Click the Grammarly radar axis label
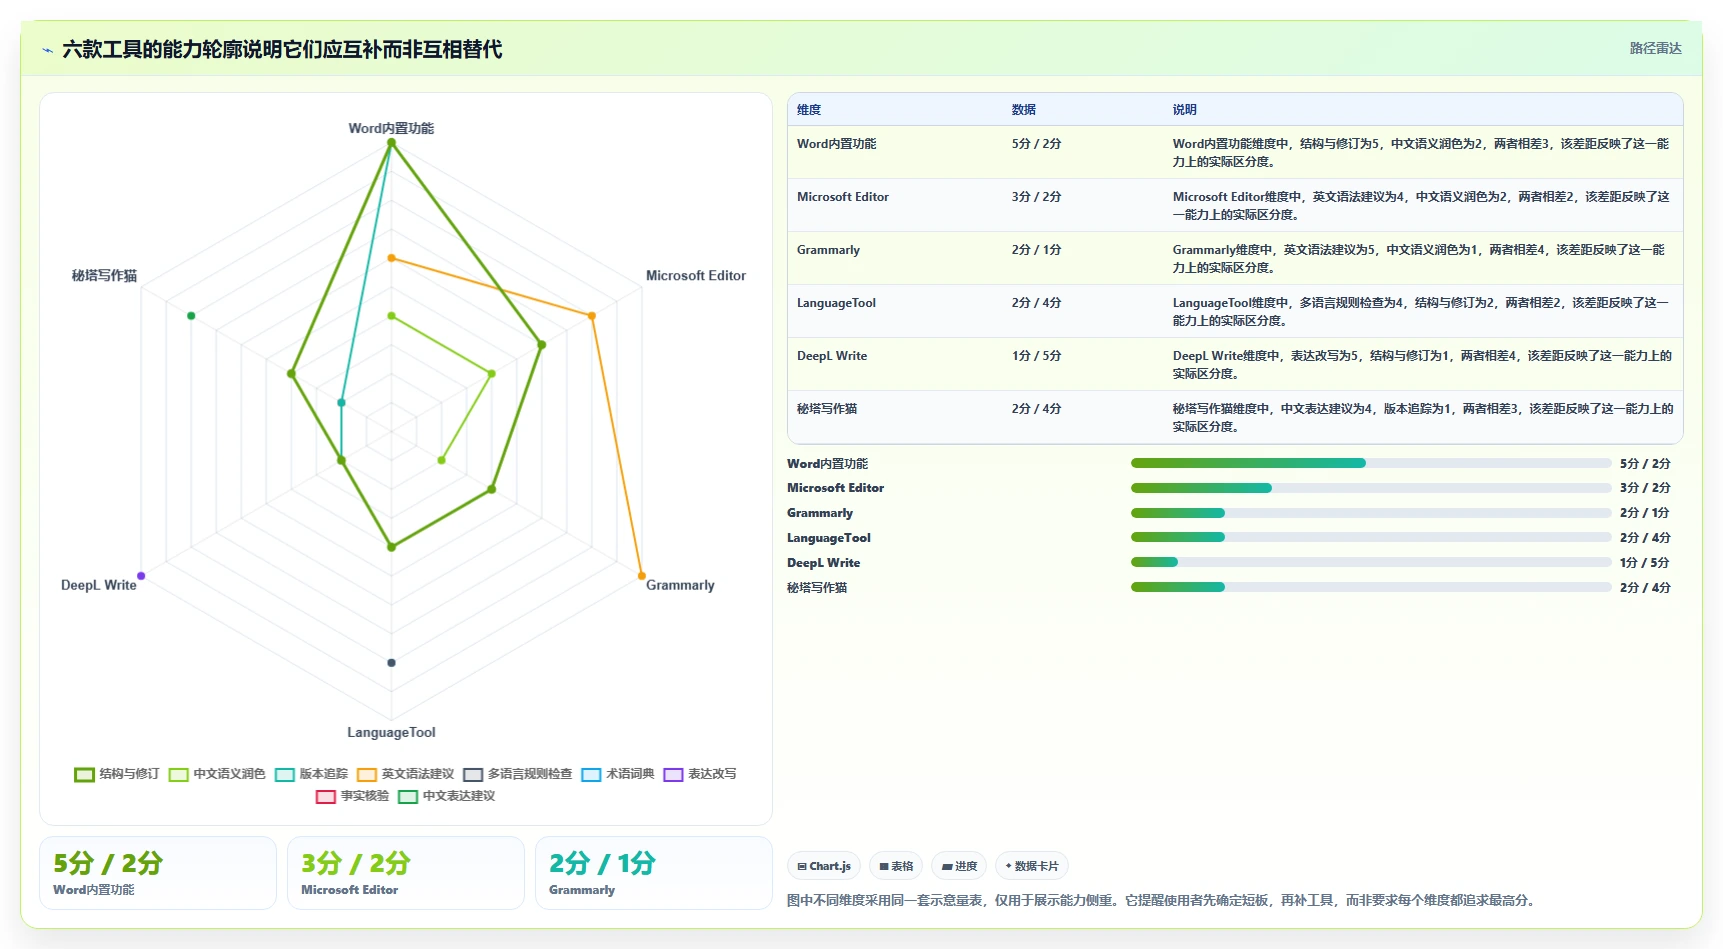Viewport: 1723px width, 949px height. click(680, 585)
